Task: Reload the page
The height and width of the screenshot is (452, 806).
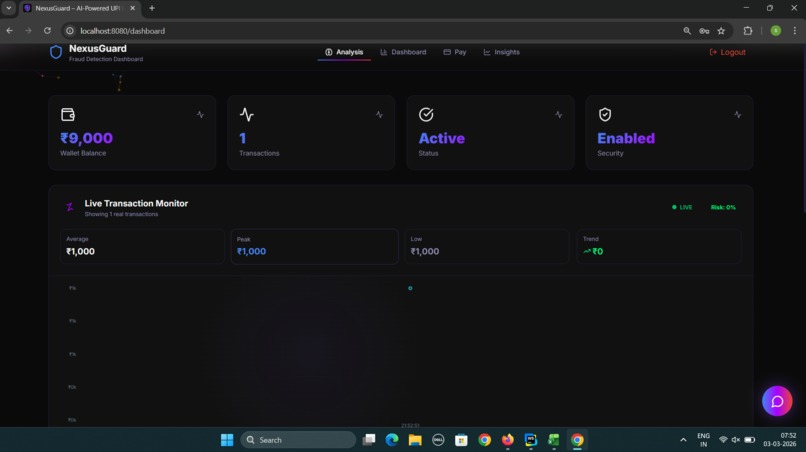Action: point(47,31)
